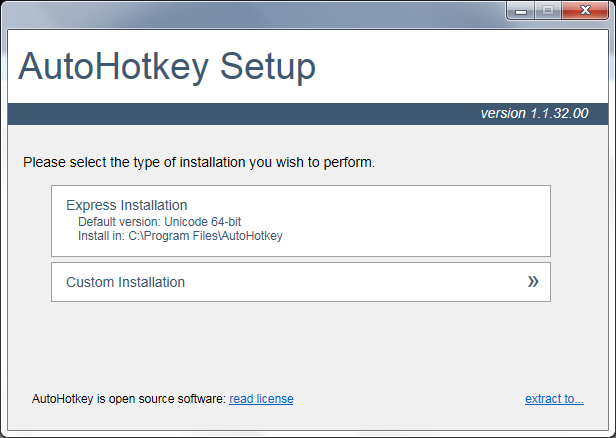Click the extract to... link
Viewport: 616px width, 438px height.
[554, 399]
